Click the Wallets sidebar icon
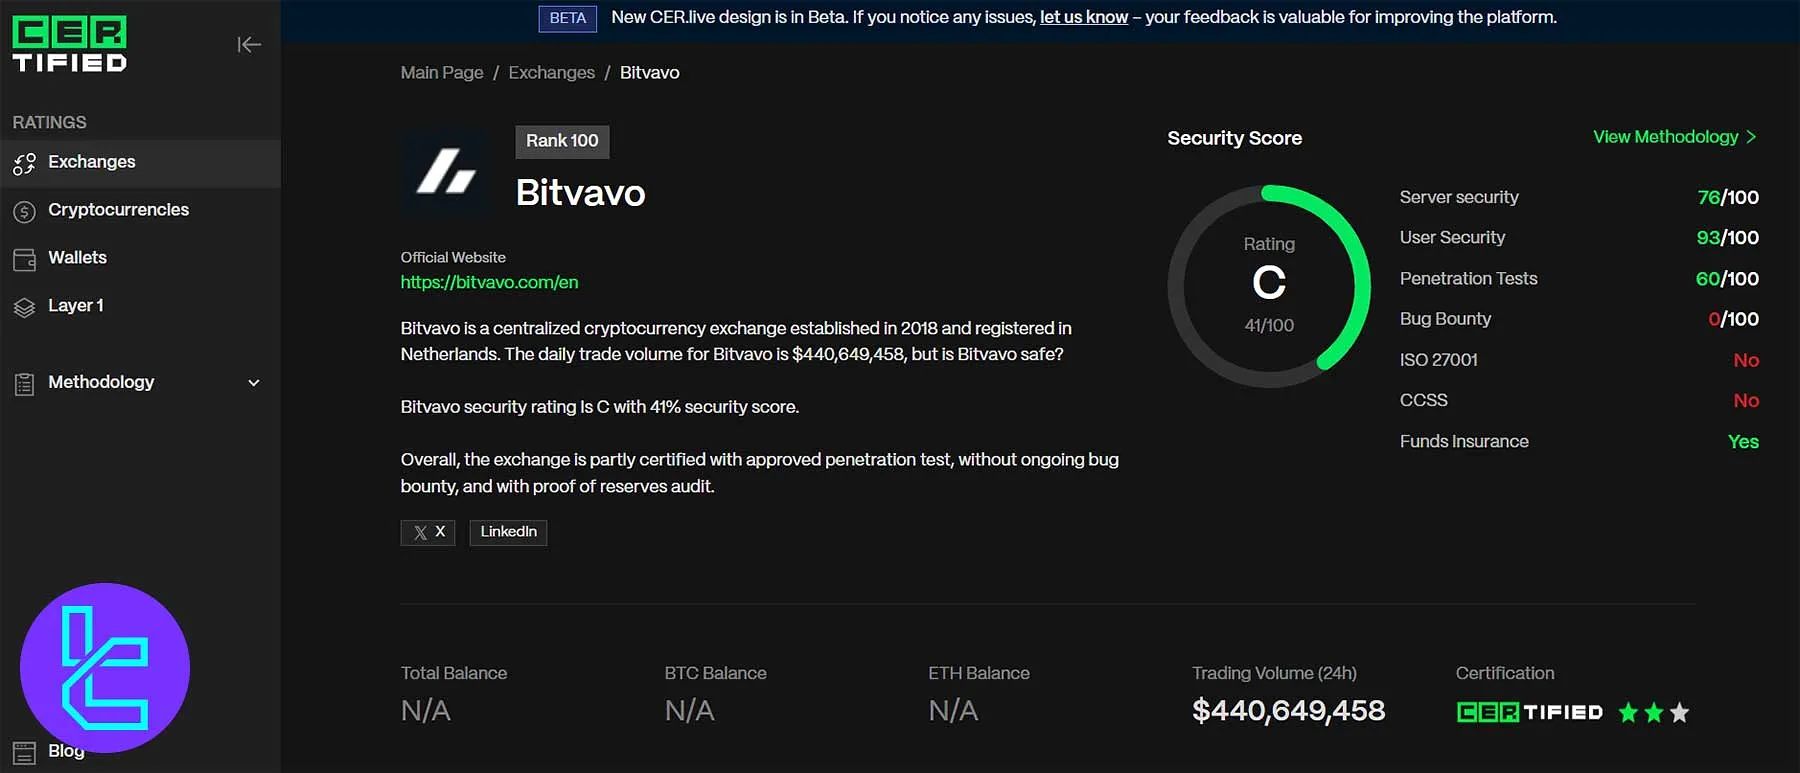This screenshot has height=773, width=1800. coord(24,259)
